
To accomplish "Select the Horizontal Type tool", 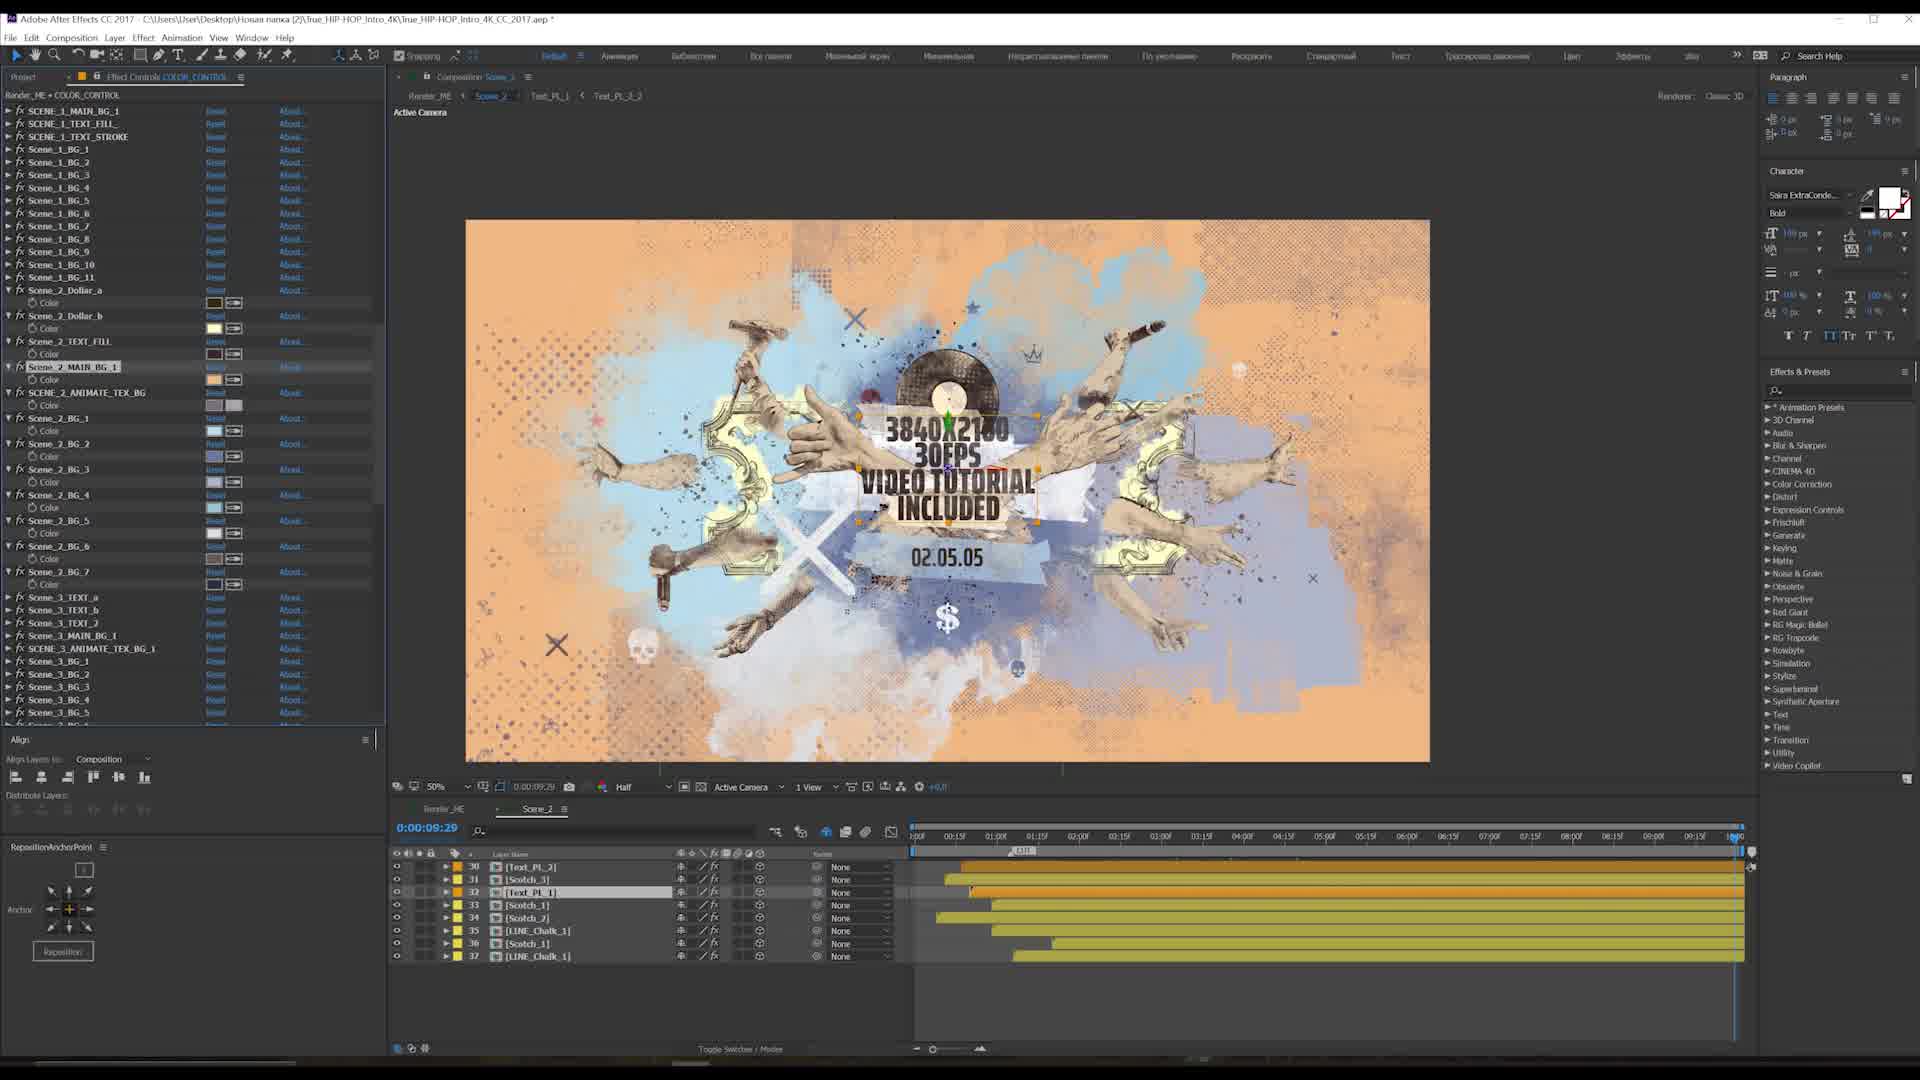I will point(179,55).
